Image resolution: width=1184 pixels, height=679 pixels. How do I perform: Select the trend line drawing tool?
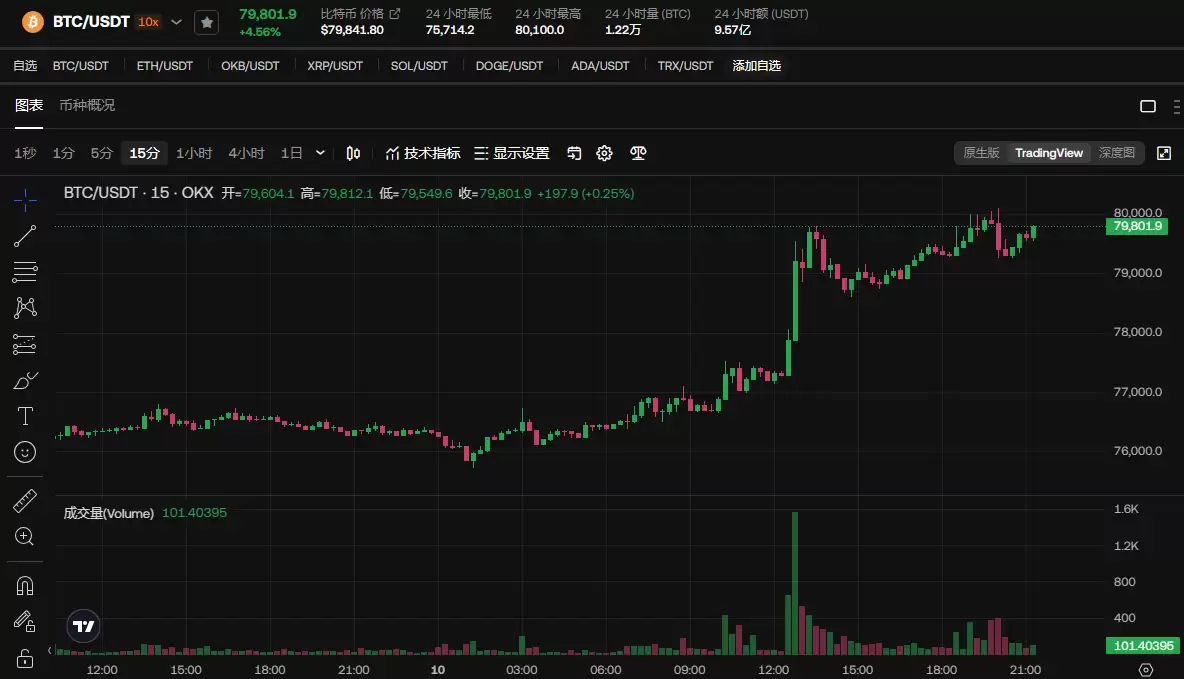tap(25, 236)
